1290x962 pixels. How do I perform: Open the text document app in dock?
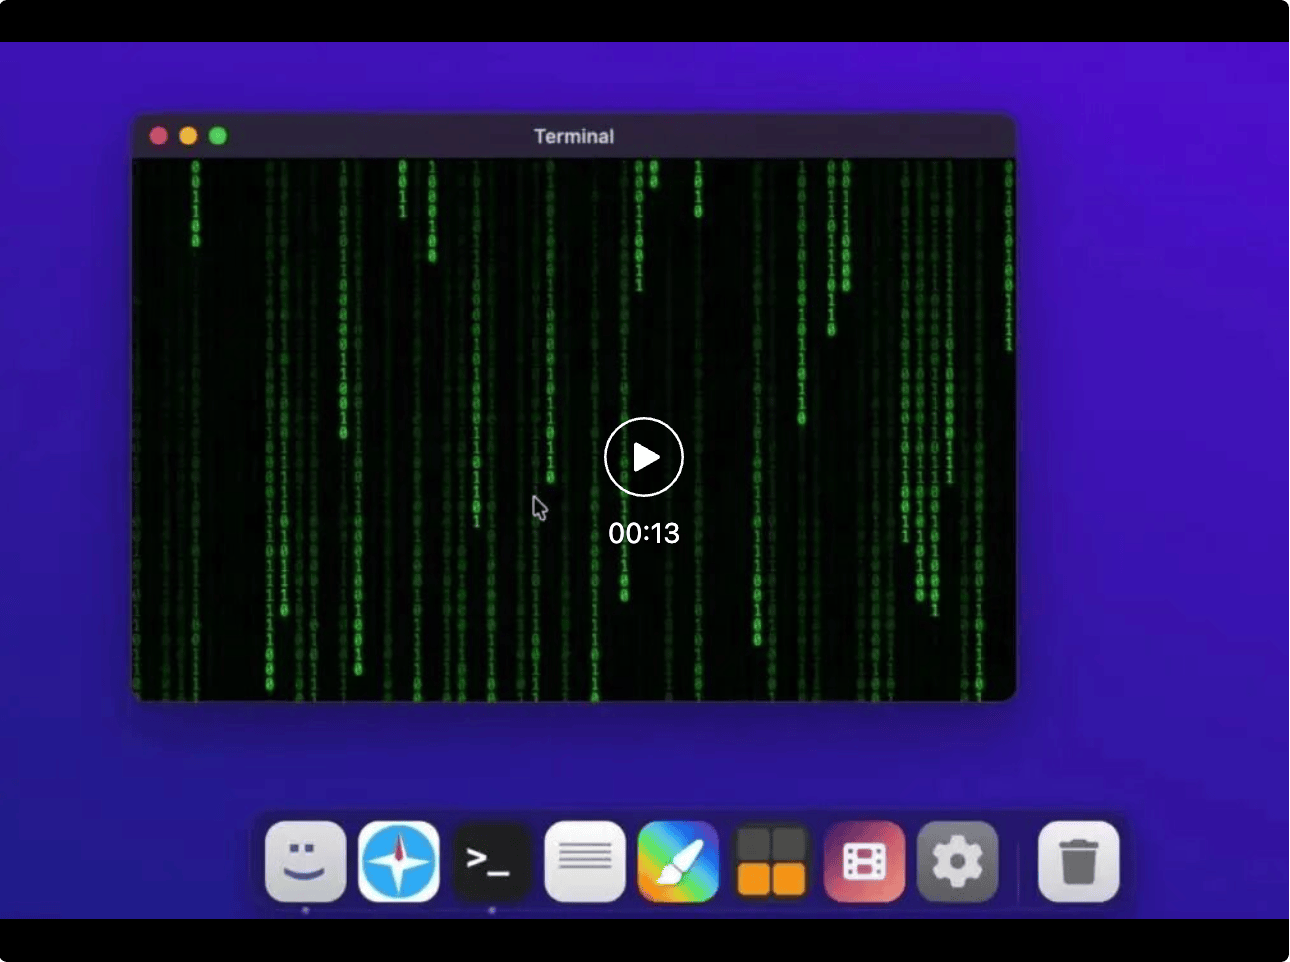(x=585, y=861)
